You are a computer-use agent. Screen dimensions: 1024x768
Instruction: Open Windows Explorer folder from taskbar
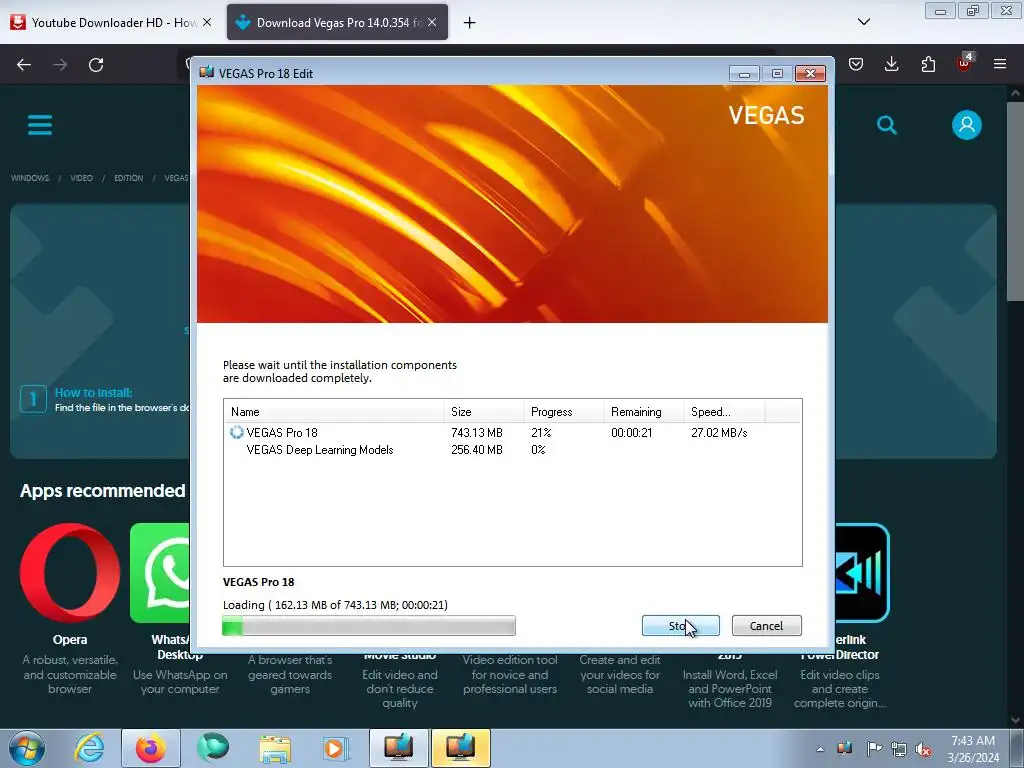pos(275,748)
